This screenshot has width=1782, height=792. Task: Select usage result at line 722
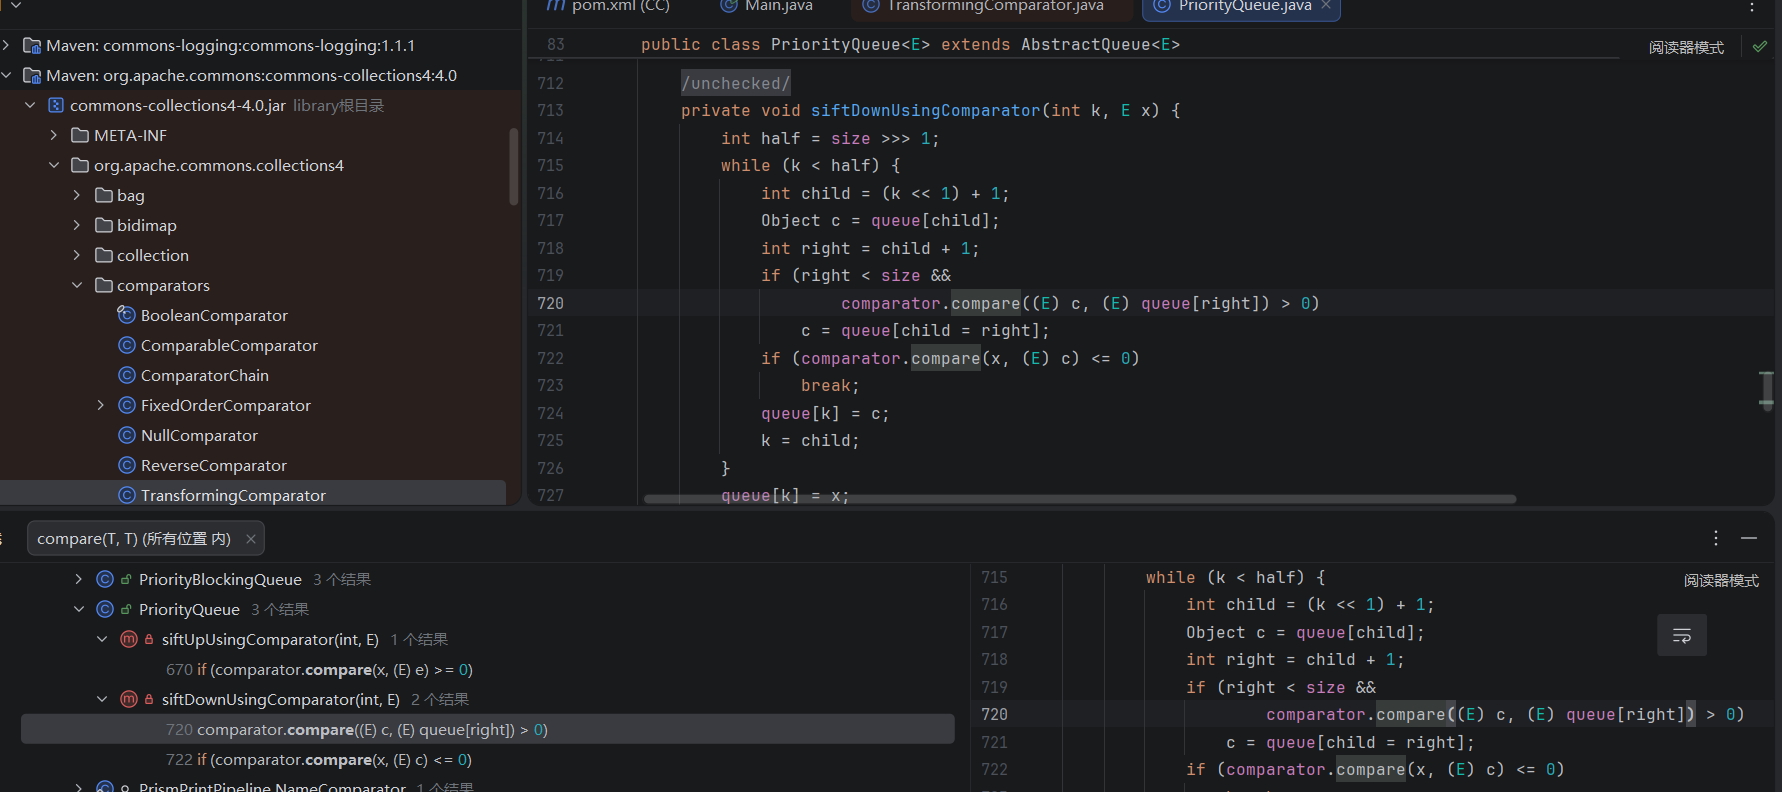(x=319, y=760)
